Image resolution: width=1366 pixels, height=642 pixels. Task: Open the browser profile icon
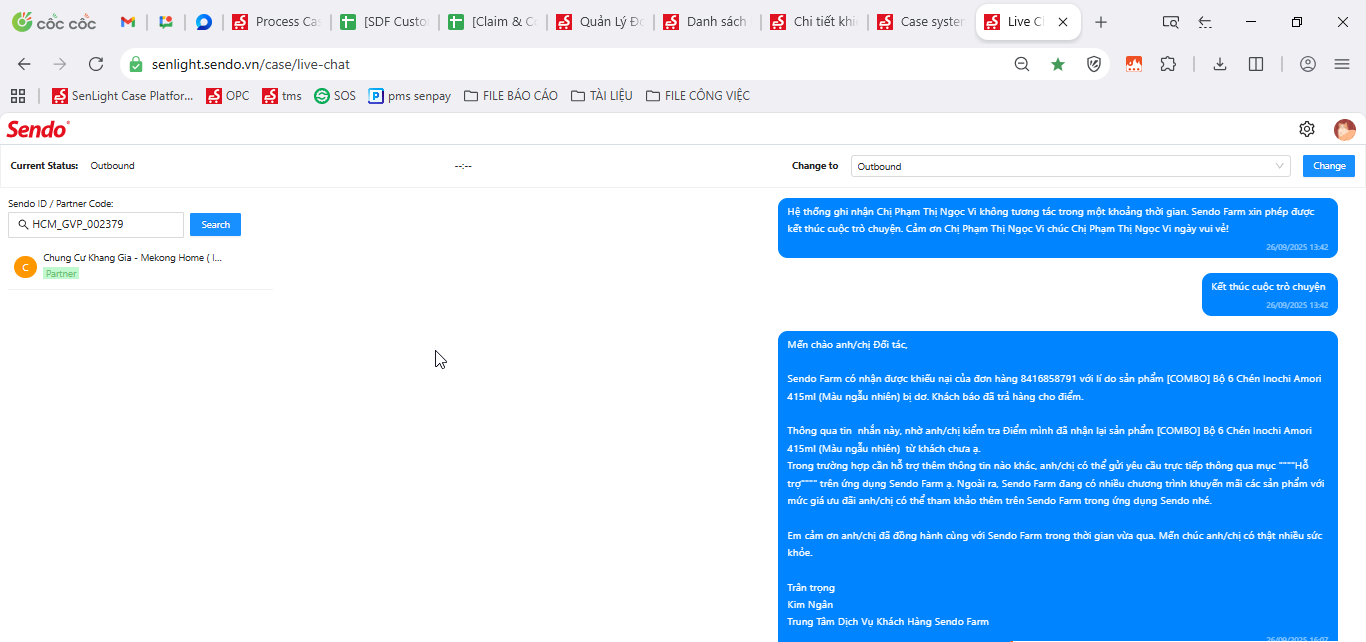coord(1308,64)
